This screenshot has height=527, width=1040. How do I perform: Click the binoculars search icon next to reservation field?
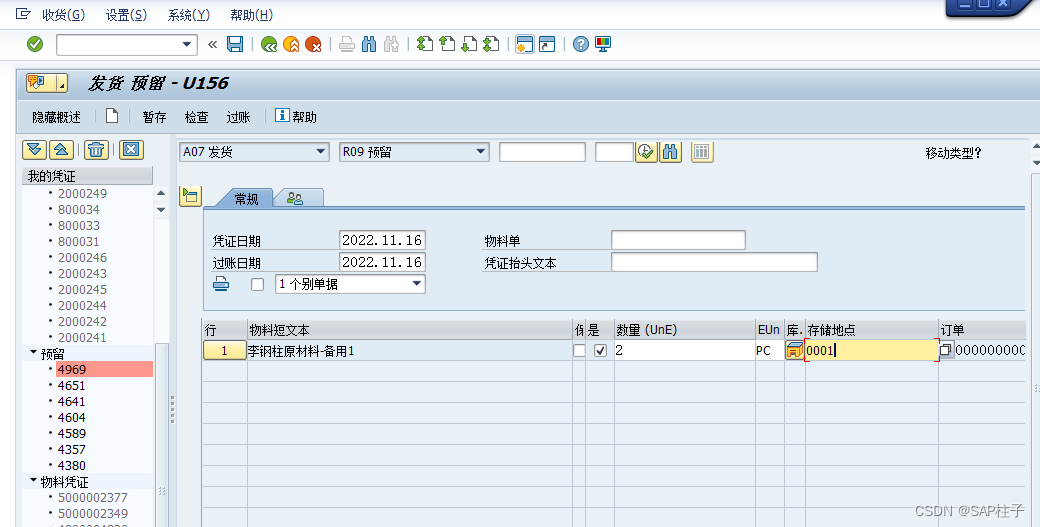coord(671,152)
